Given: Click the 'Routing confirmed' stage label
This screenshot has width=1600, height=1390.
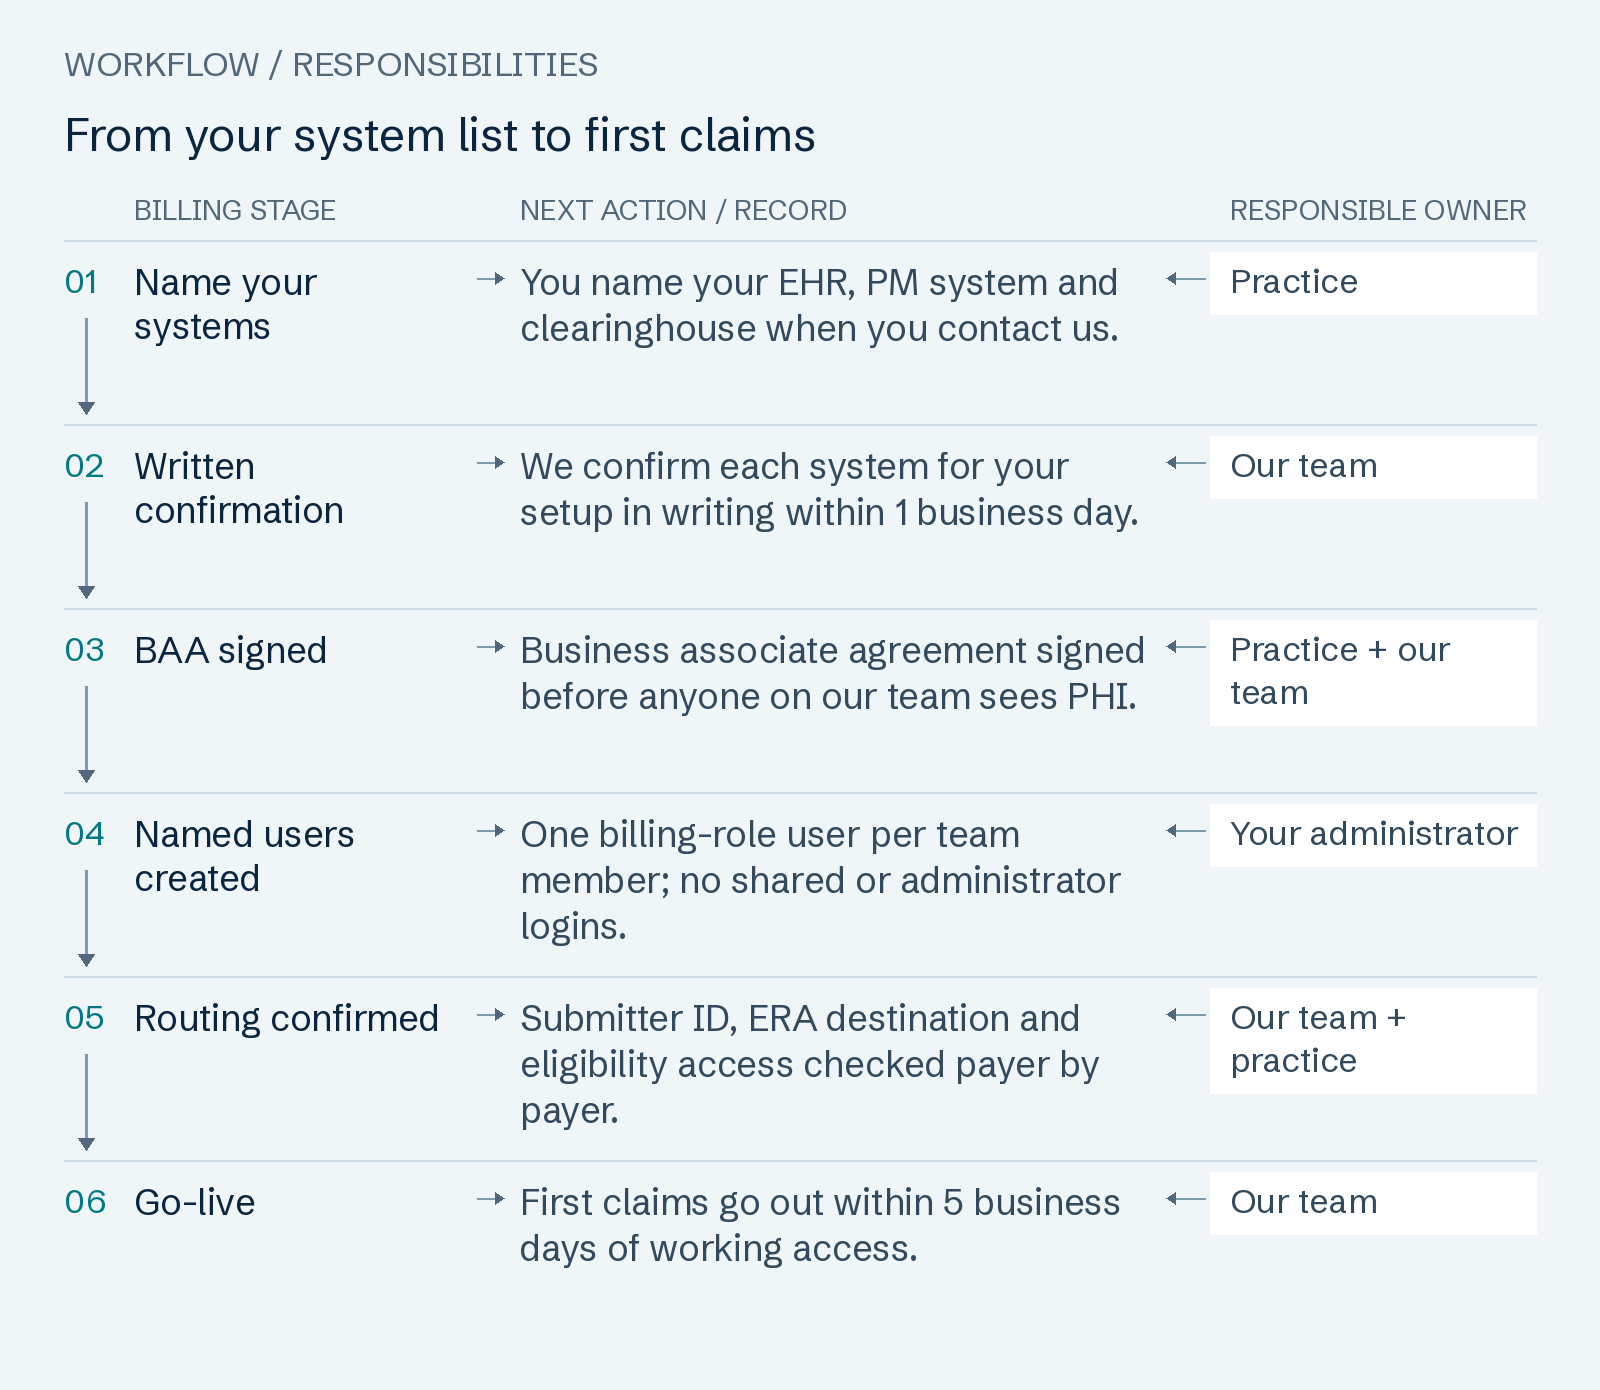Looking at the screenshot, I should pyautogui.click(x=287, y=1019).
